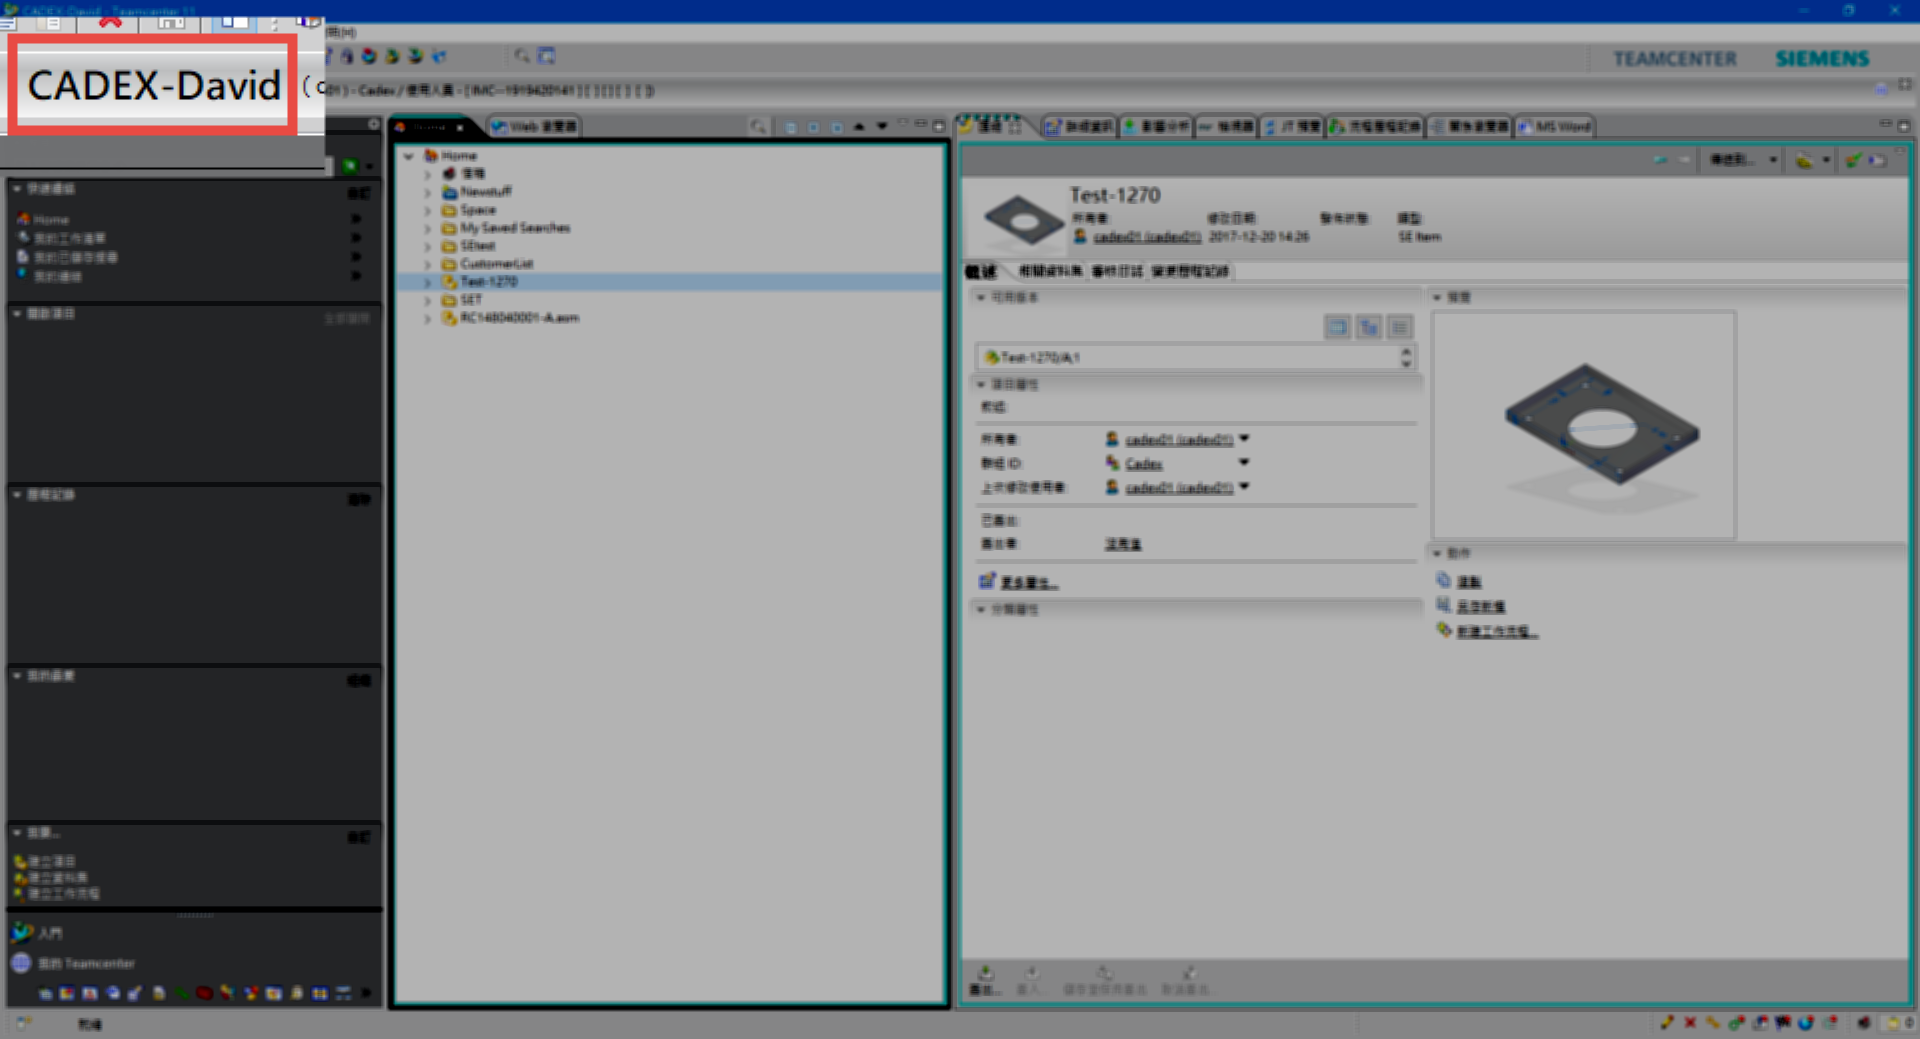1920x1039 pixels.
Task: Click the search magnifier in tree toolbar
Action: [758, 127]
